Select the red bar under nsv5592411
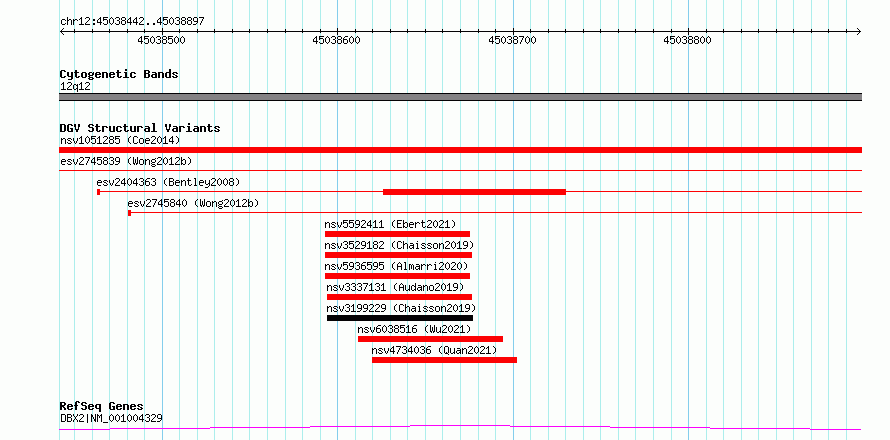This screenshot has width=890, height=440. [x=397, y=234]
